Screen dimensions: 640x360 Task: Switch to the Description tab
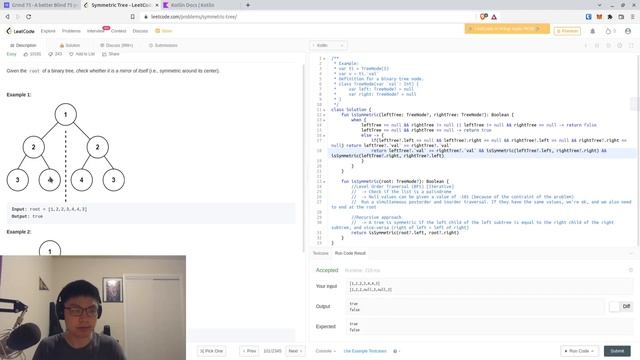click(23, 45)
